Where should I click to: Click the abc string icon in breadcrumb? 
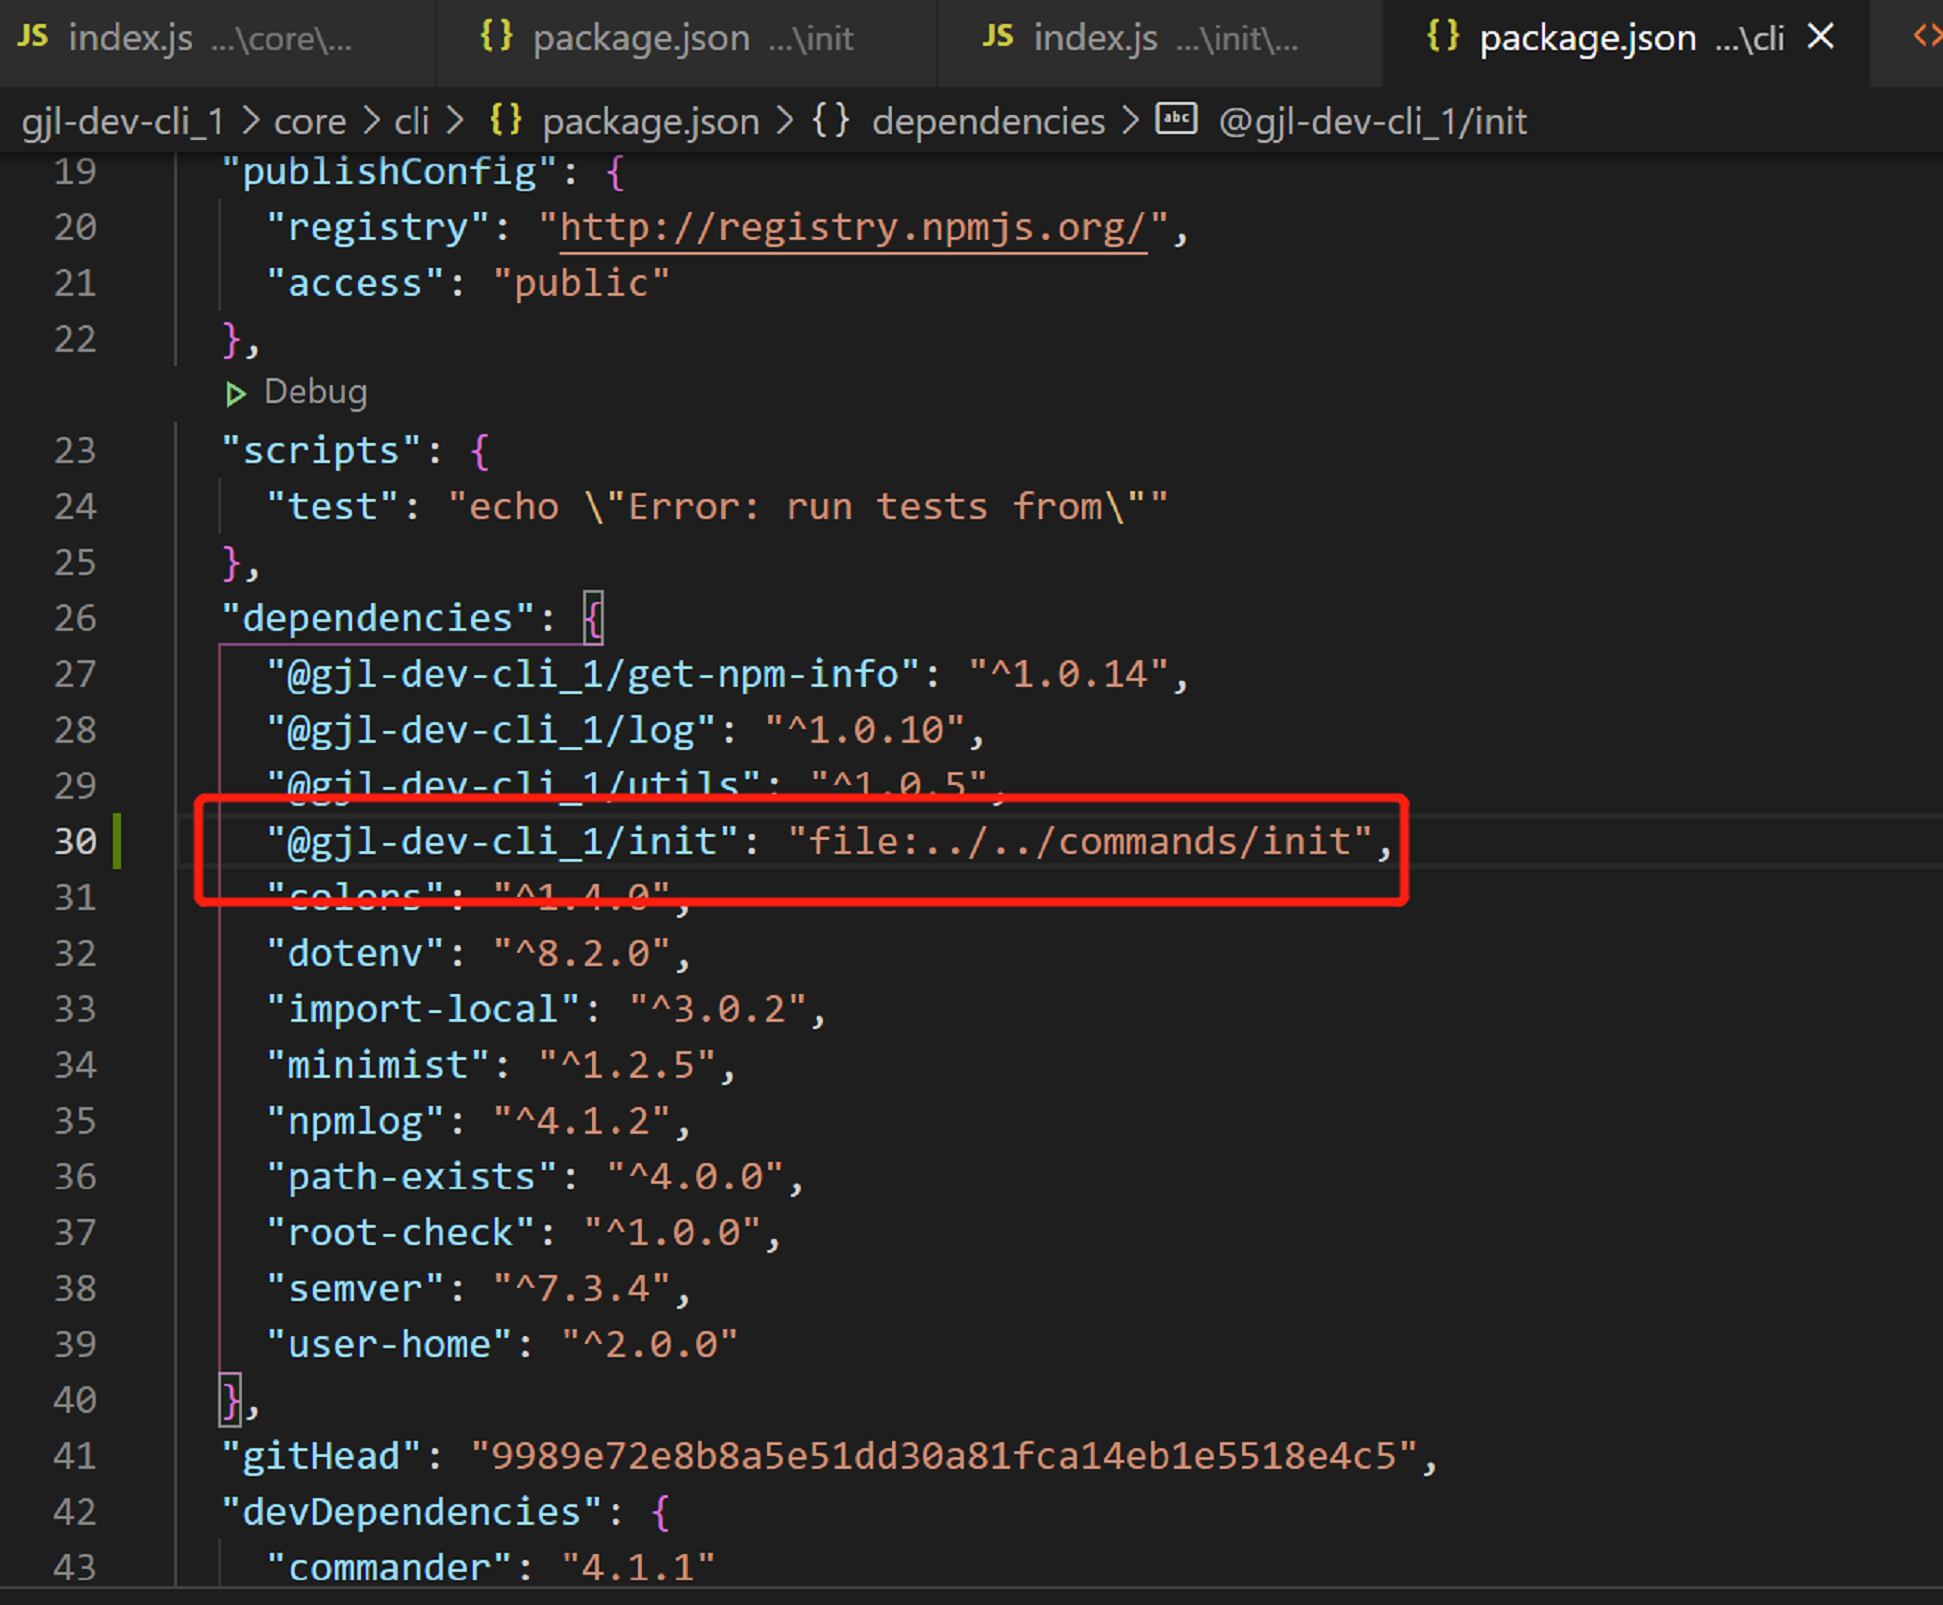click(x=1176, y=120)
